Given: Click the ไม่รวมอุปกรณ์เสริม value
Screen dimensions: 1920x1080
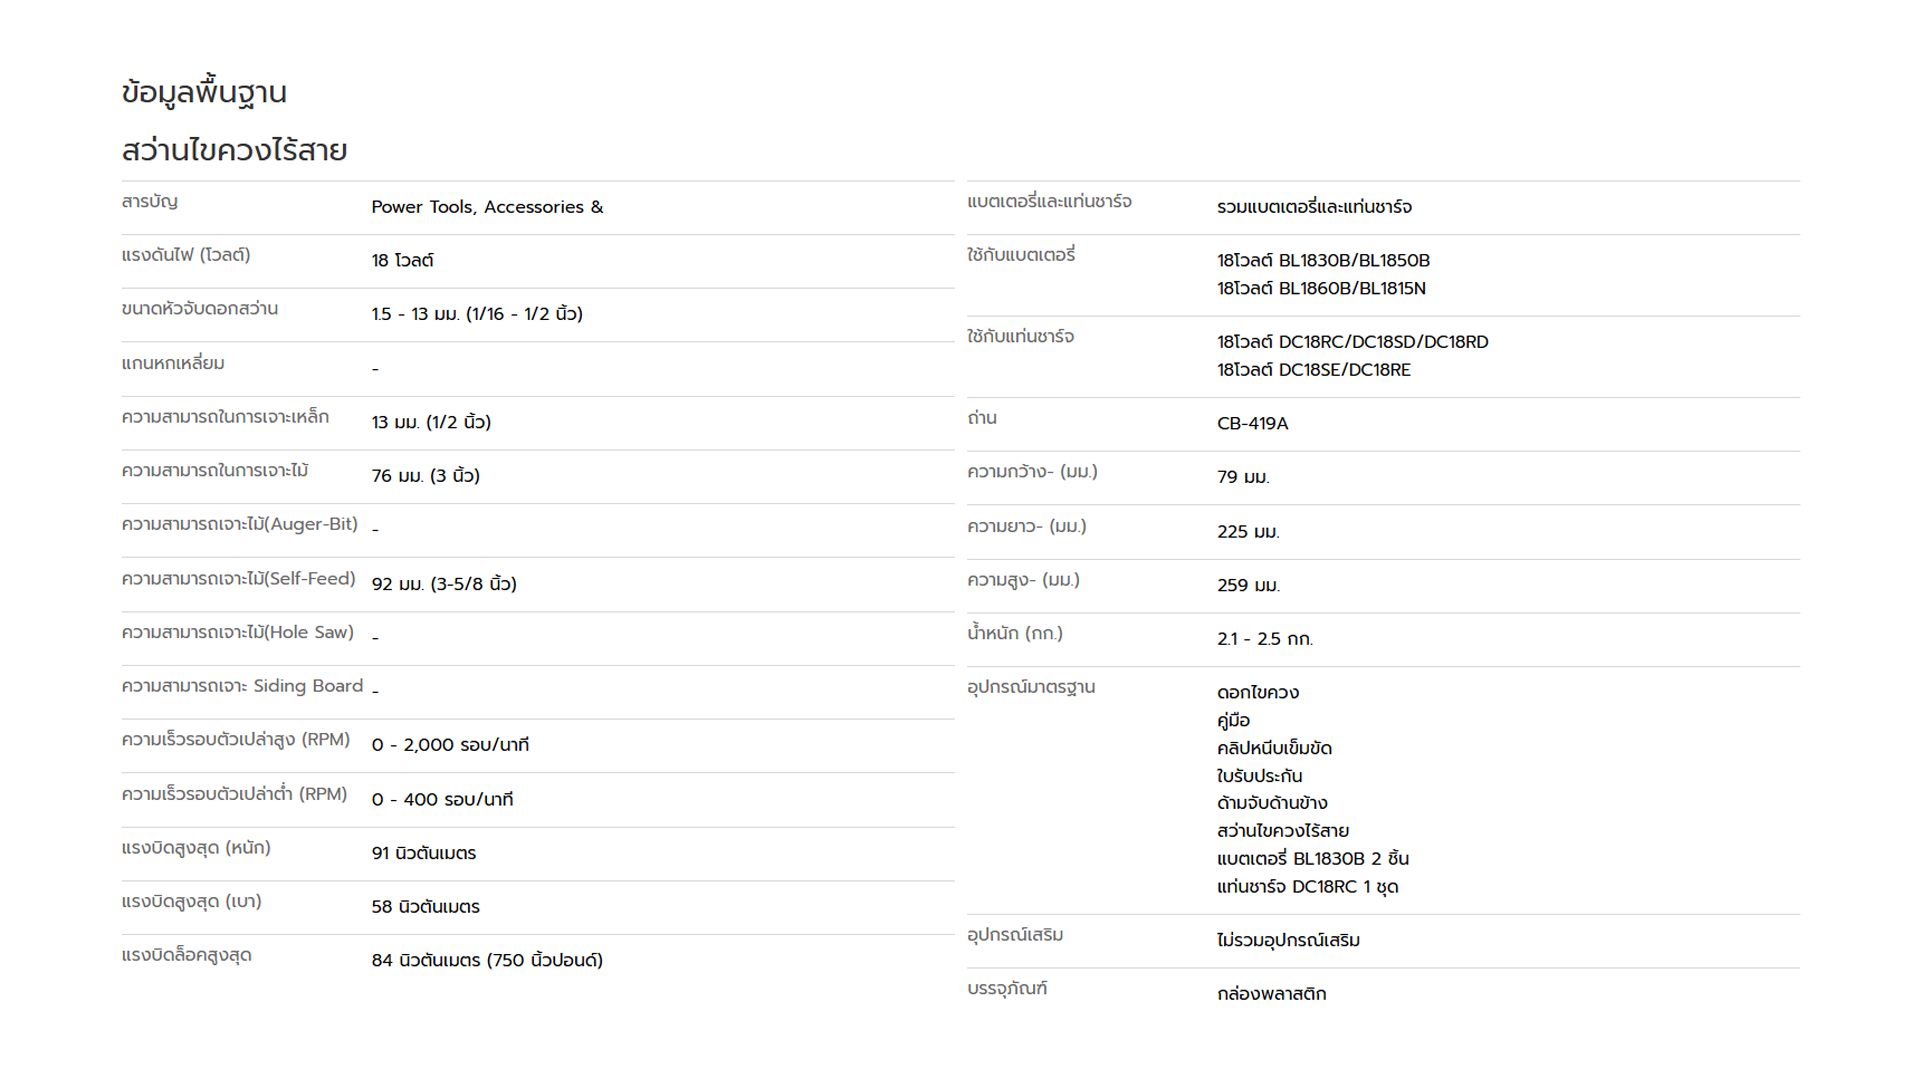Looking at the screenshot, I should [1288, 940].
